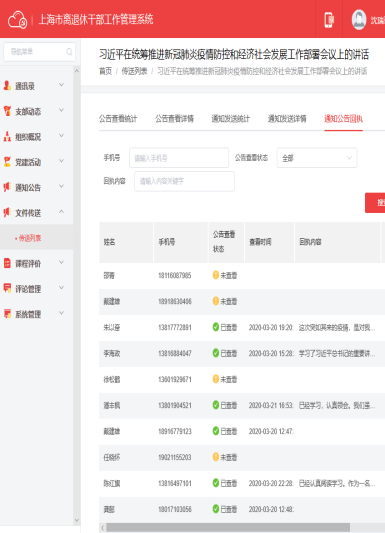Click the red search button
This screenshot has height=533, width=385.
pyautogui.click(x=375, y=203)
